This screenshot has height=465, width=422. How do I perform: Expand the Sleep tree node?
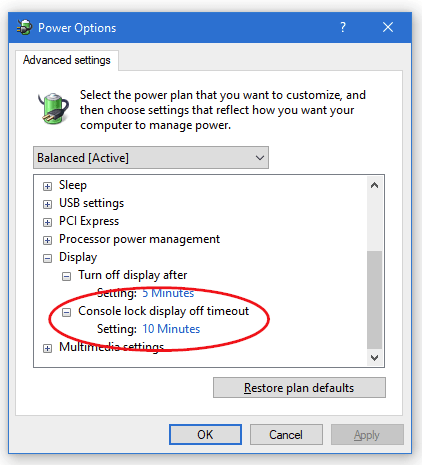click(47, 186)
